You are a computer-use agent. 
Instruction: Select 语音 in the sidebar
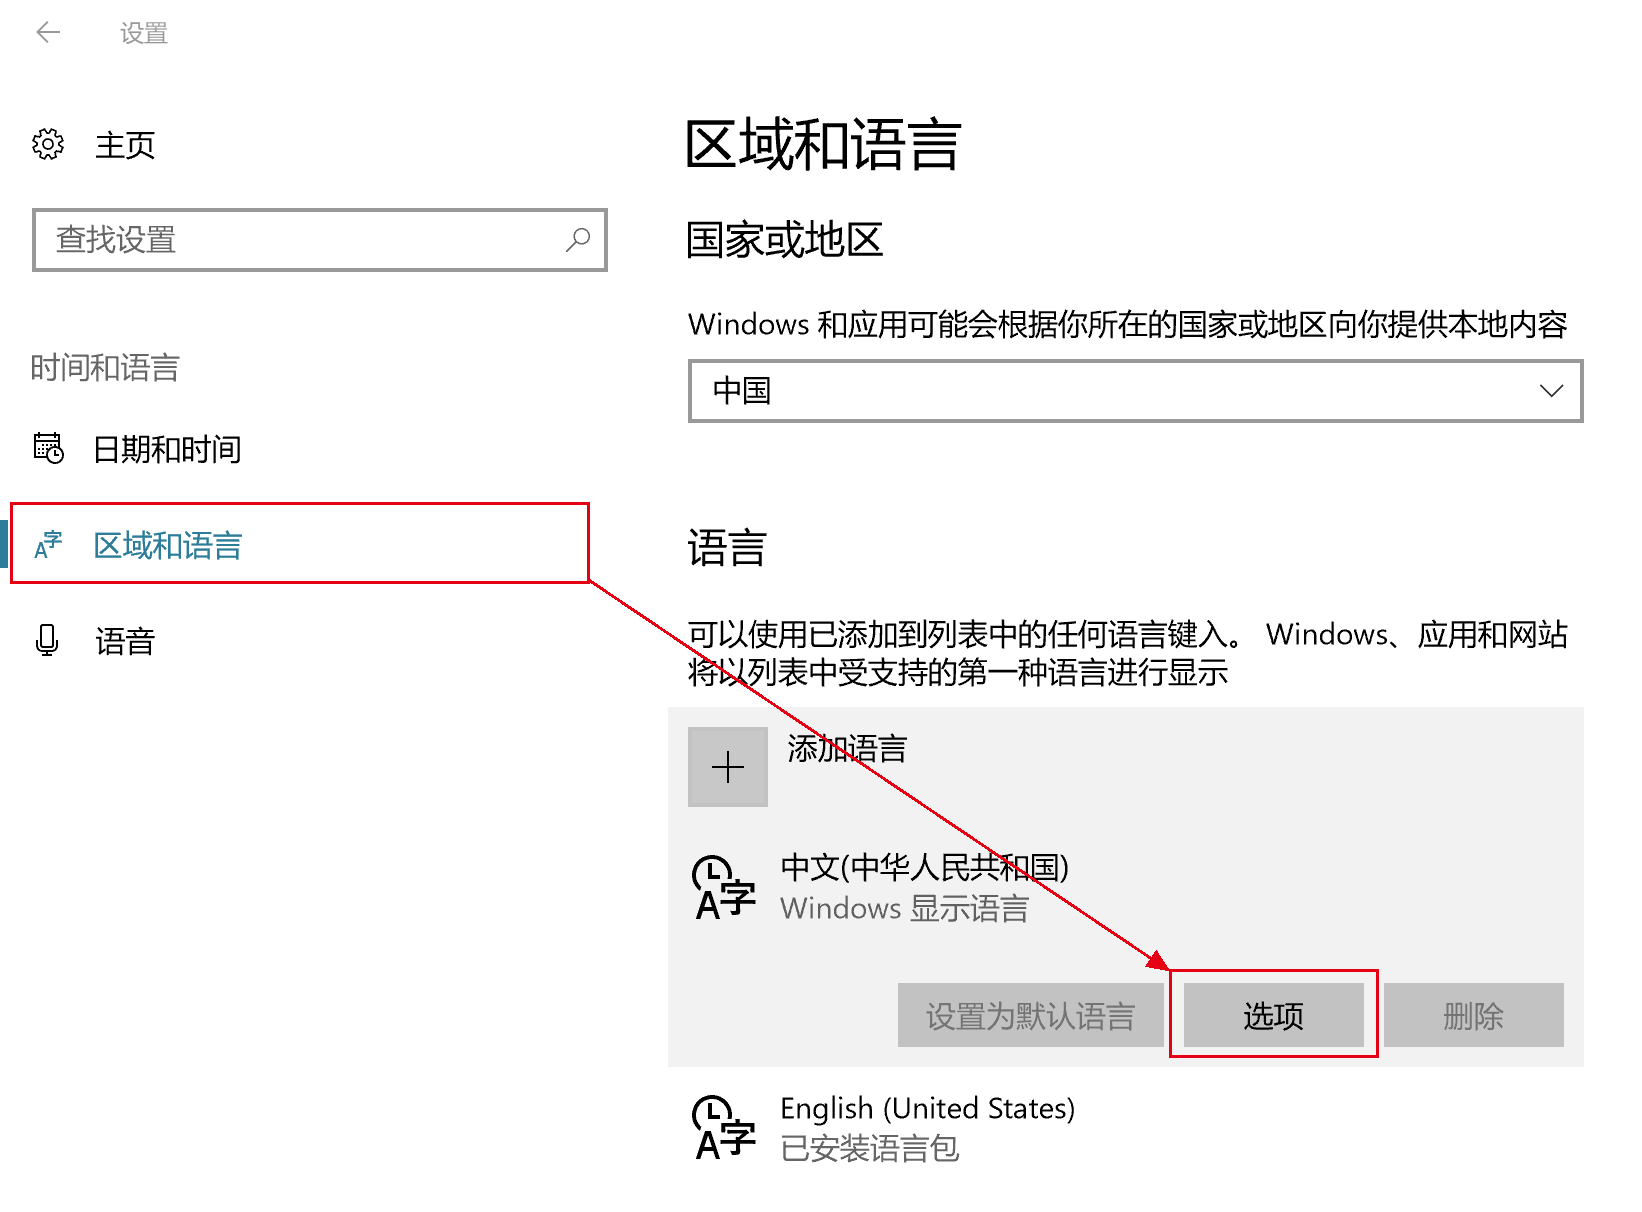tap(125, 640)
